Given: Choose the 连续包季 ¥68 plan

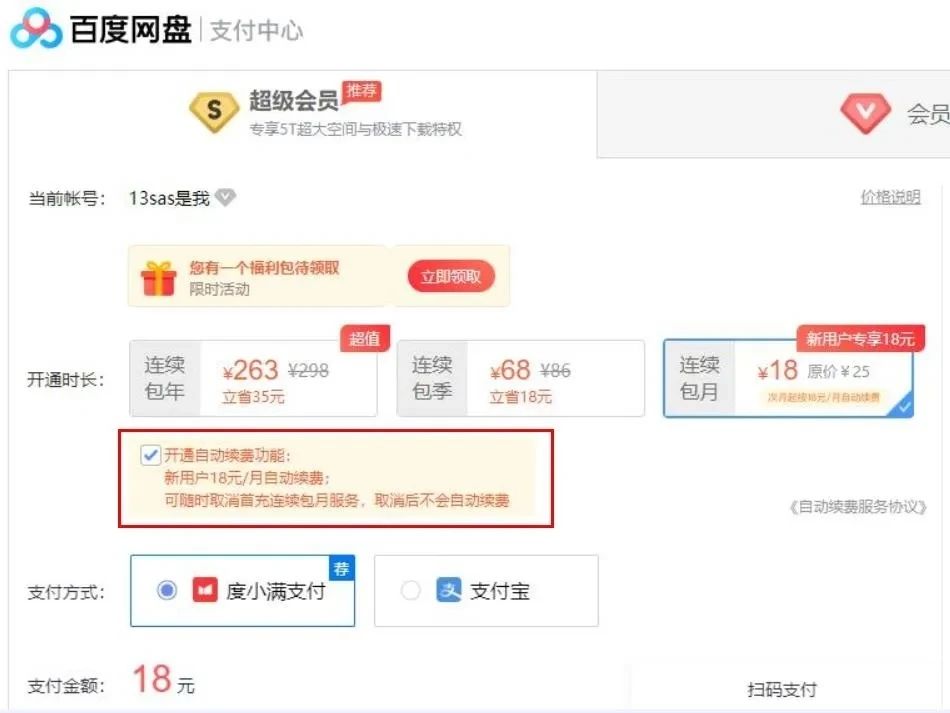Looking at the screenshot, I should click(520, 379).
